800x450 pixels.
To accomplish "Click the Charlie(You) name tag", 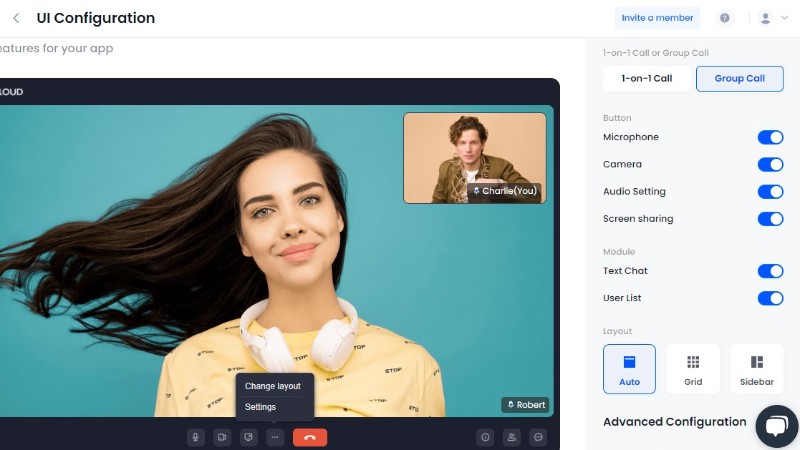I will [504, 191].
